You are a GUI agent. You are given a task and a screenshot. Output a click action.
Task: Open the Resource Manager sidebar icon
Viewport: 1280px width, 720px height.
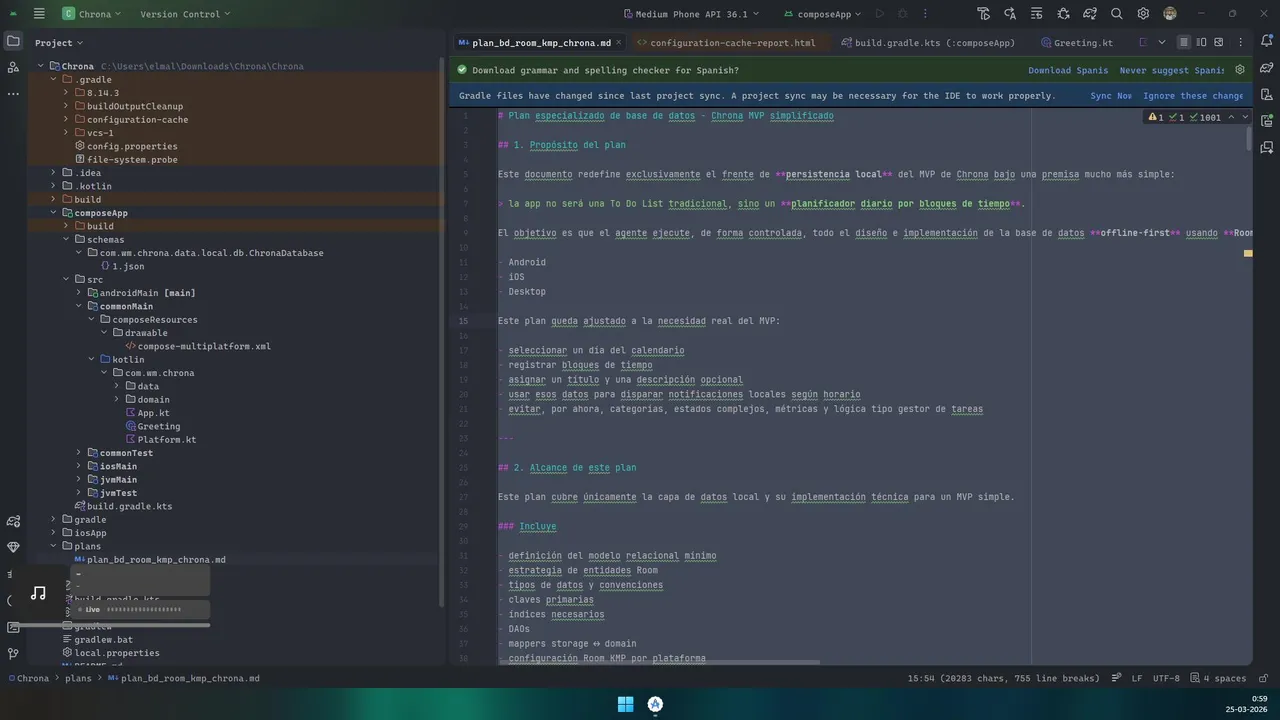pyautogui.click(x=13, y=67)
